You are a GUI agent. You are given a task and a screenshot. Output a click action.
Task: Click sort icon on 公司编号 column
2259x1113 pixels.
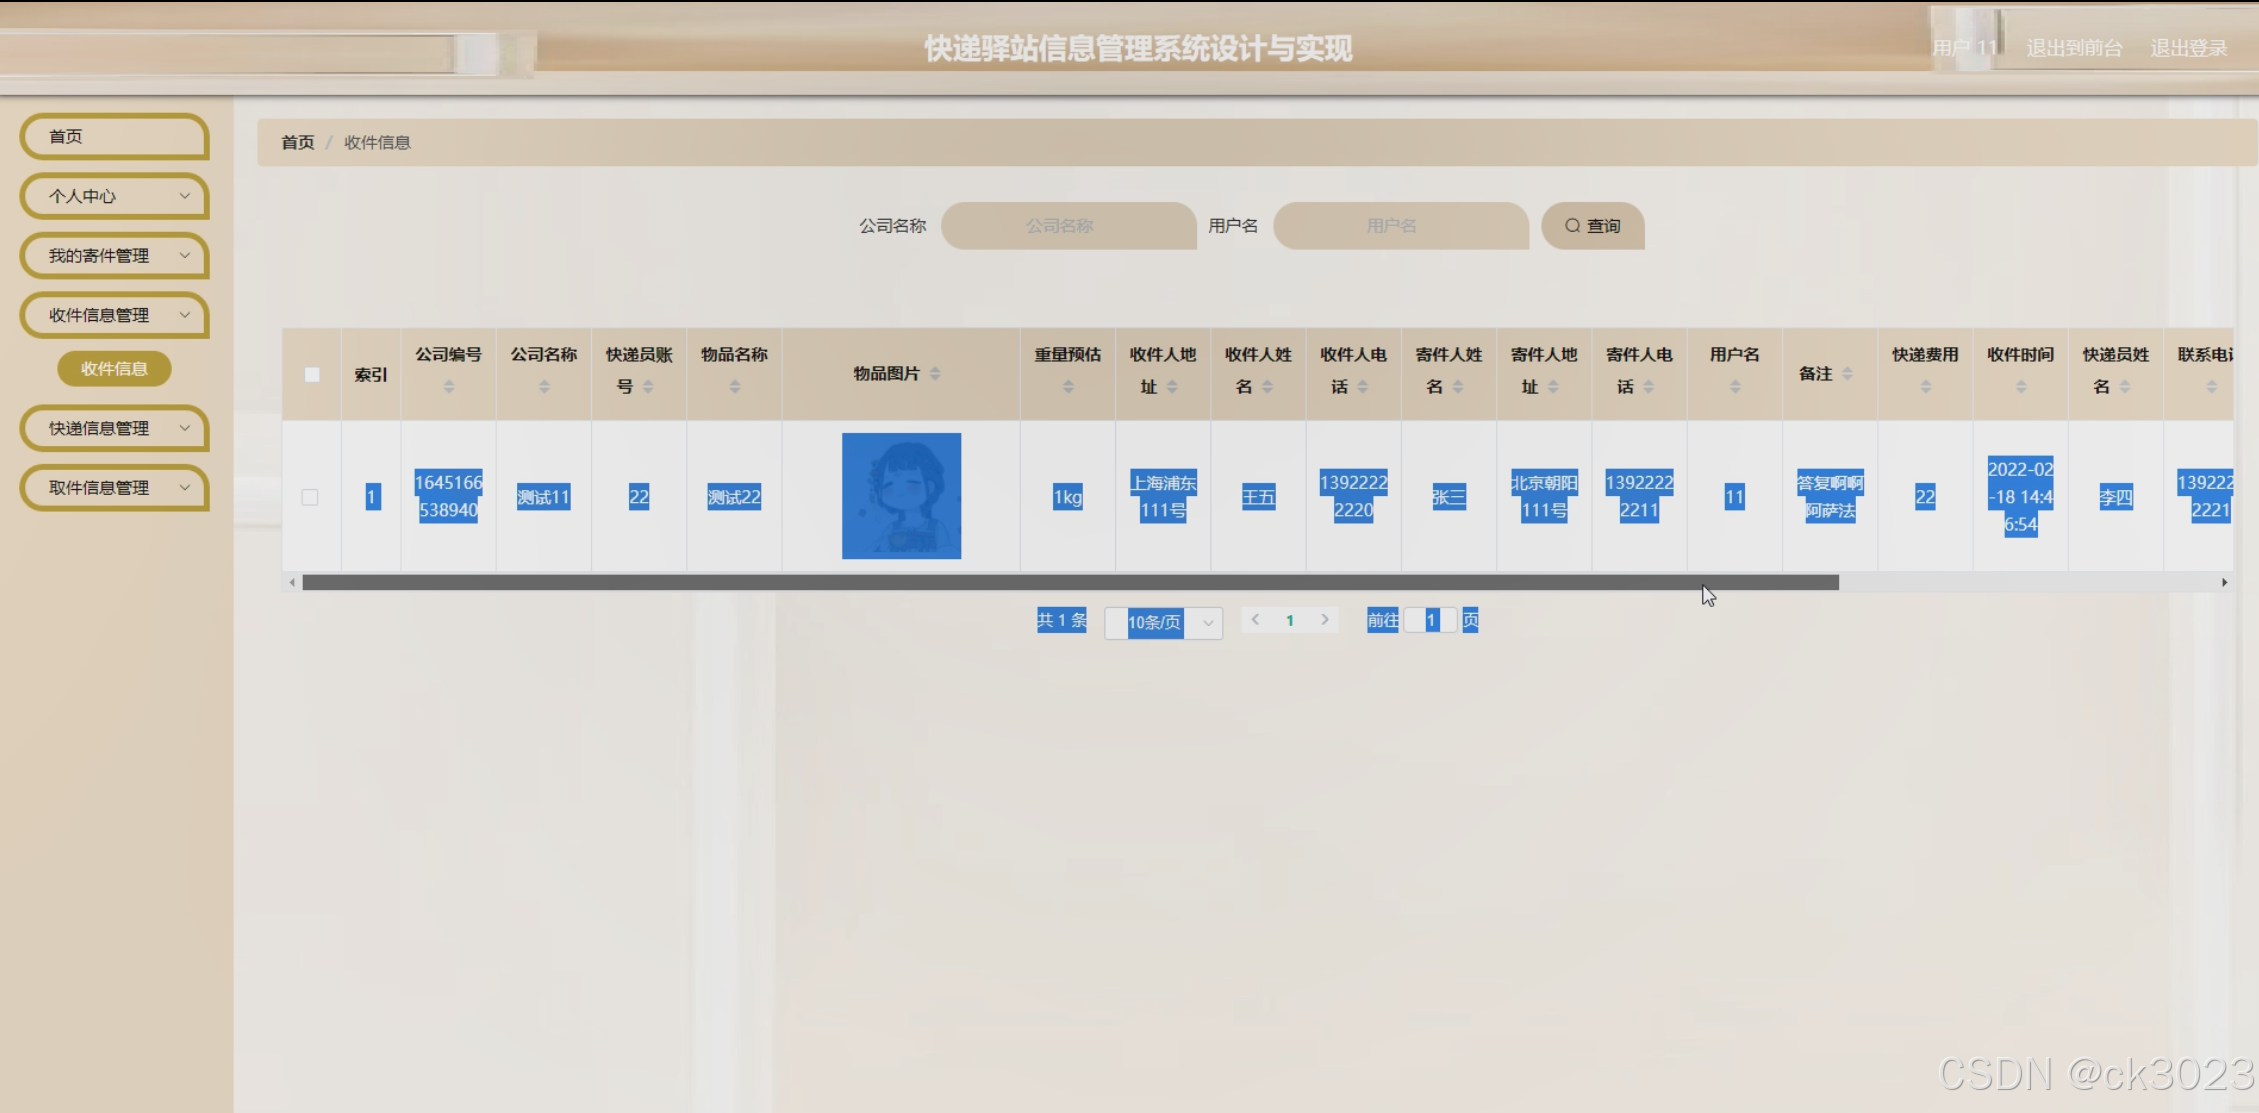coord(448,387)
